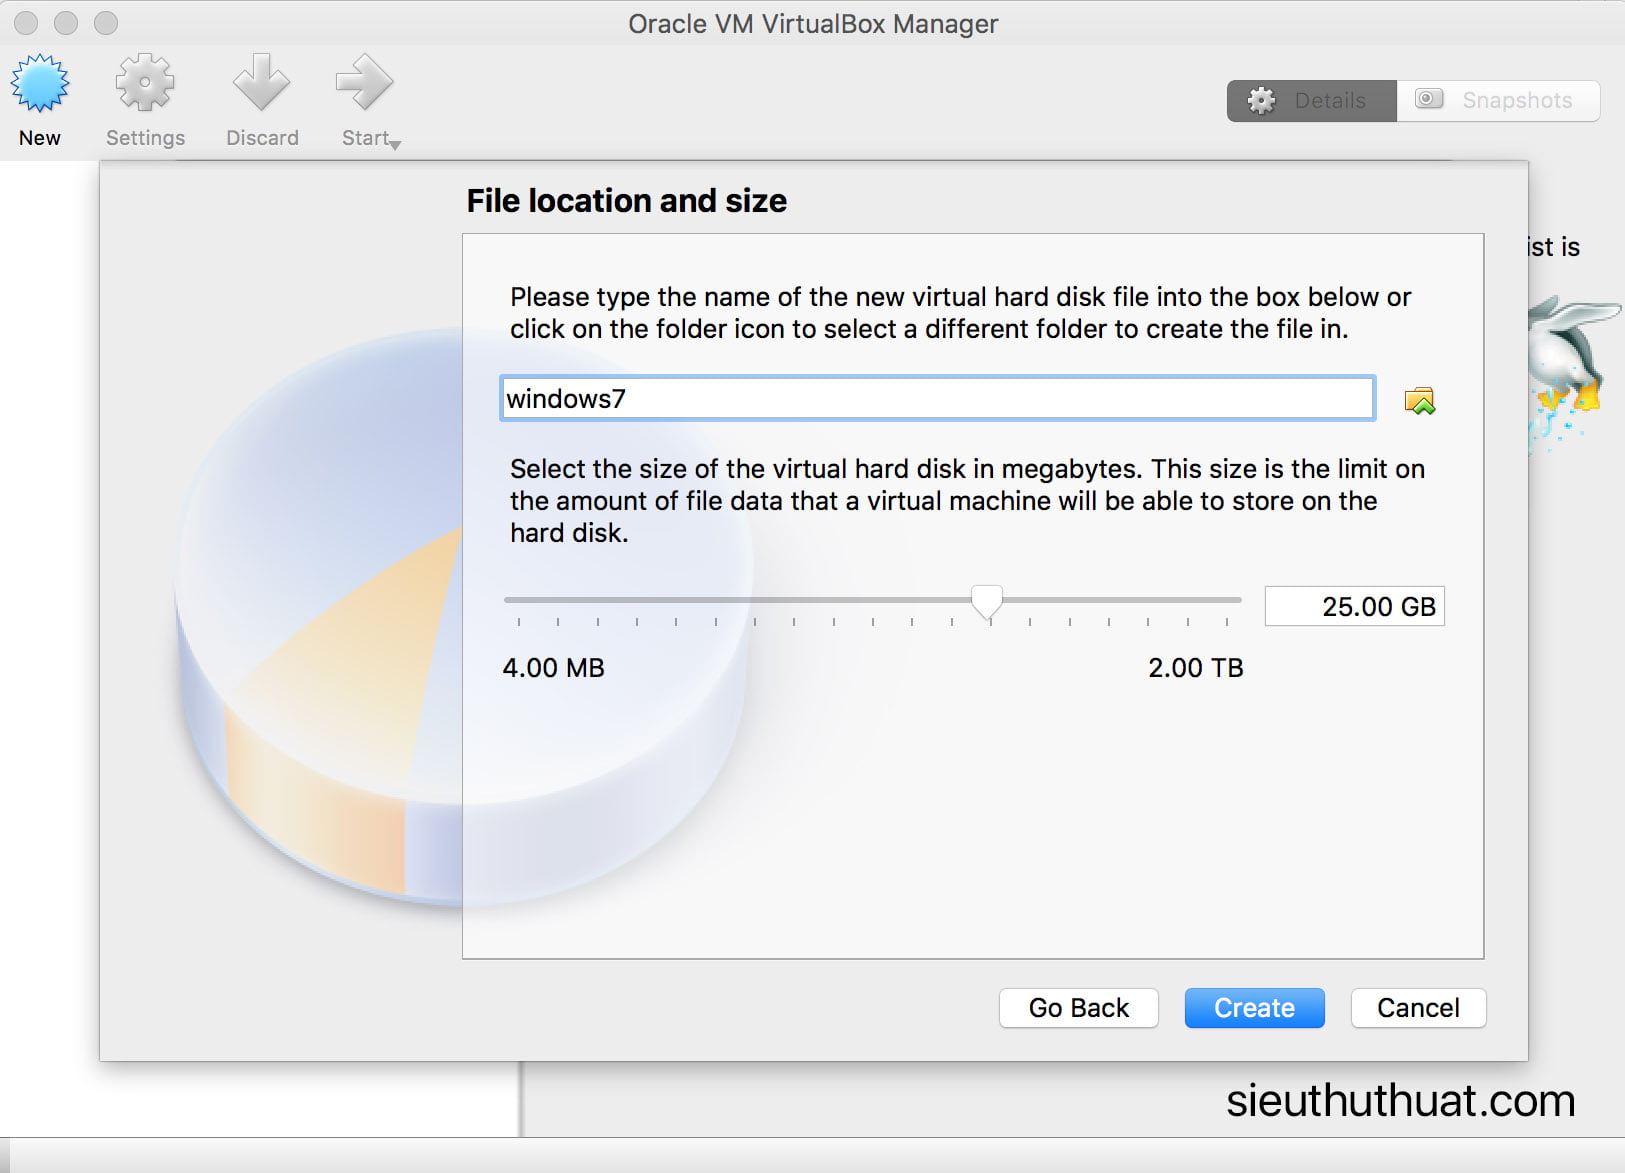Click the Discard arrow icon
The image size is (1625, 1173).
[261, 84]
